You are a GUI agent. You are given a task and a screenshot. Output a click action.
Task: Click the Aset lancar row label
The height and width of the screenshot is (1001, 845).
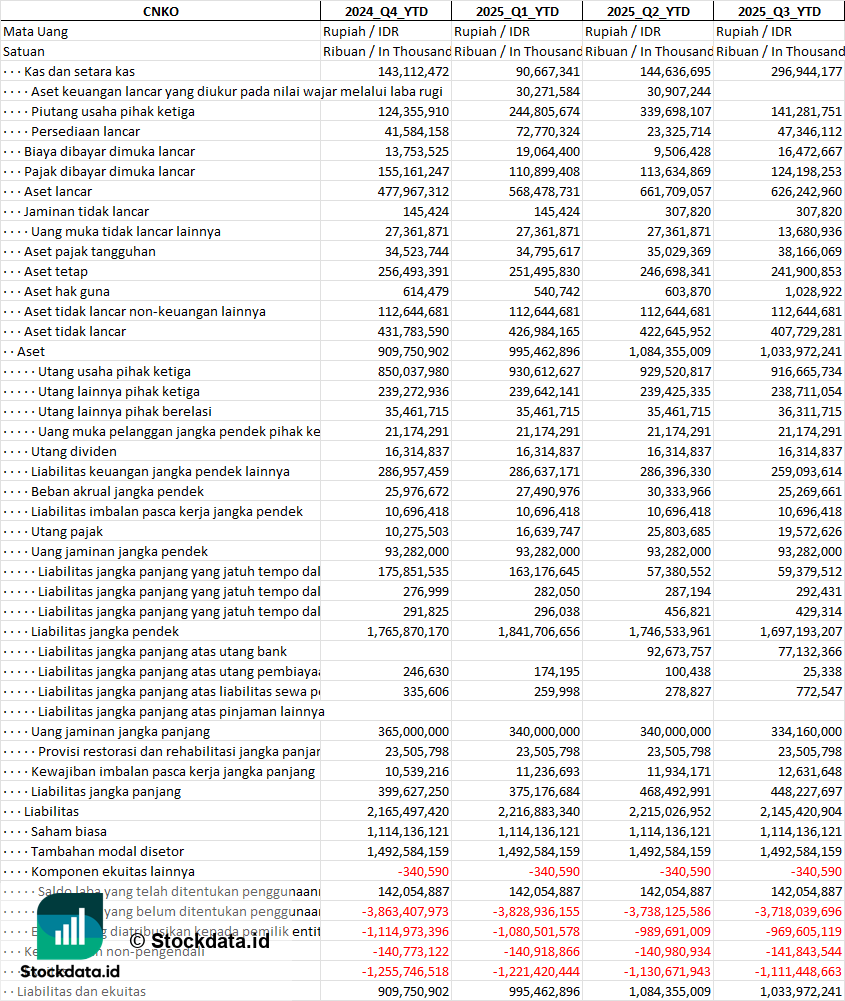pos(58,192)
